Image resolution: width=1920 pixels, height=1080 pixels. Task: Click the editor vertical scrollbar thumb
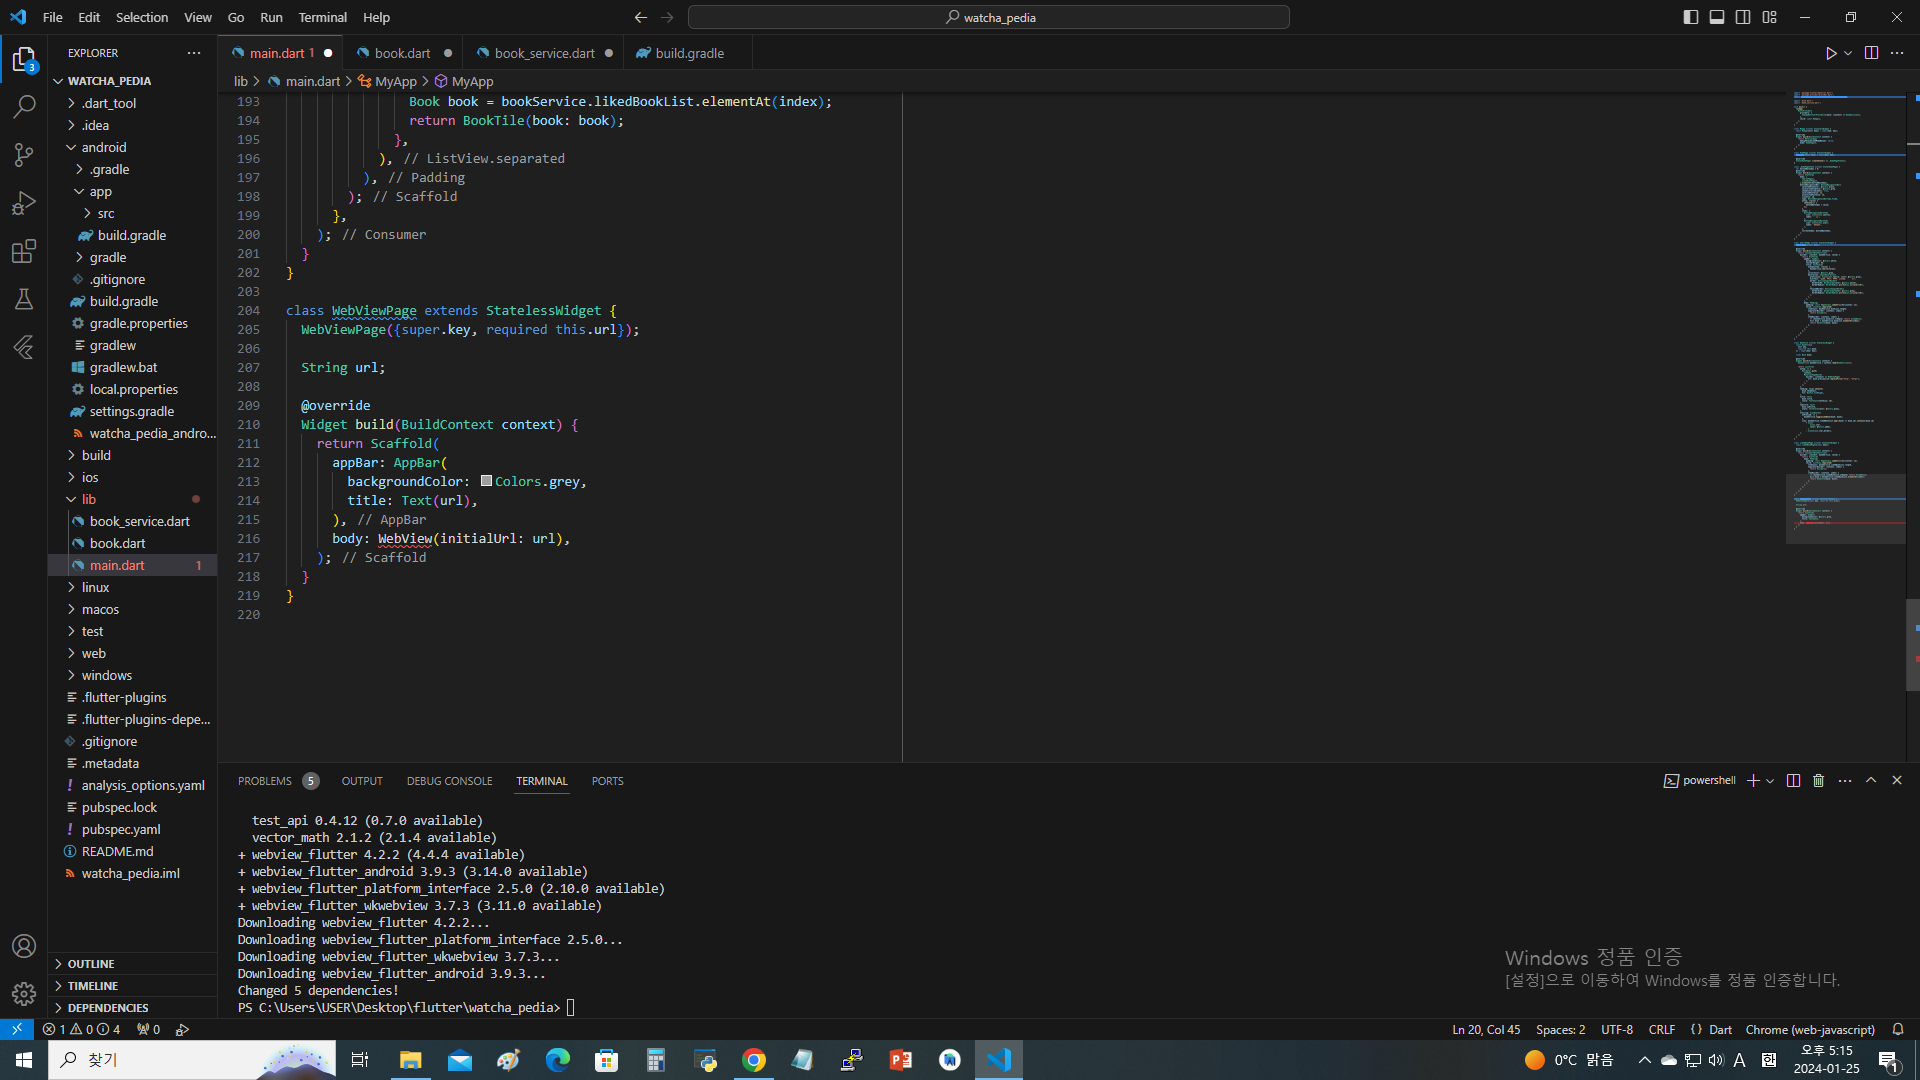1912,644
